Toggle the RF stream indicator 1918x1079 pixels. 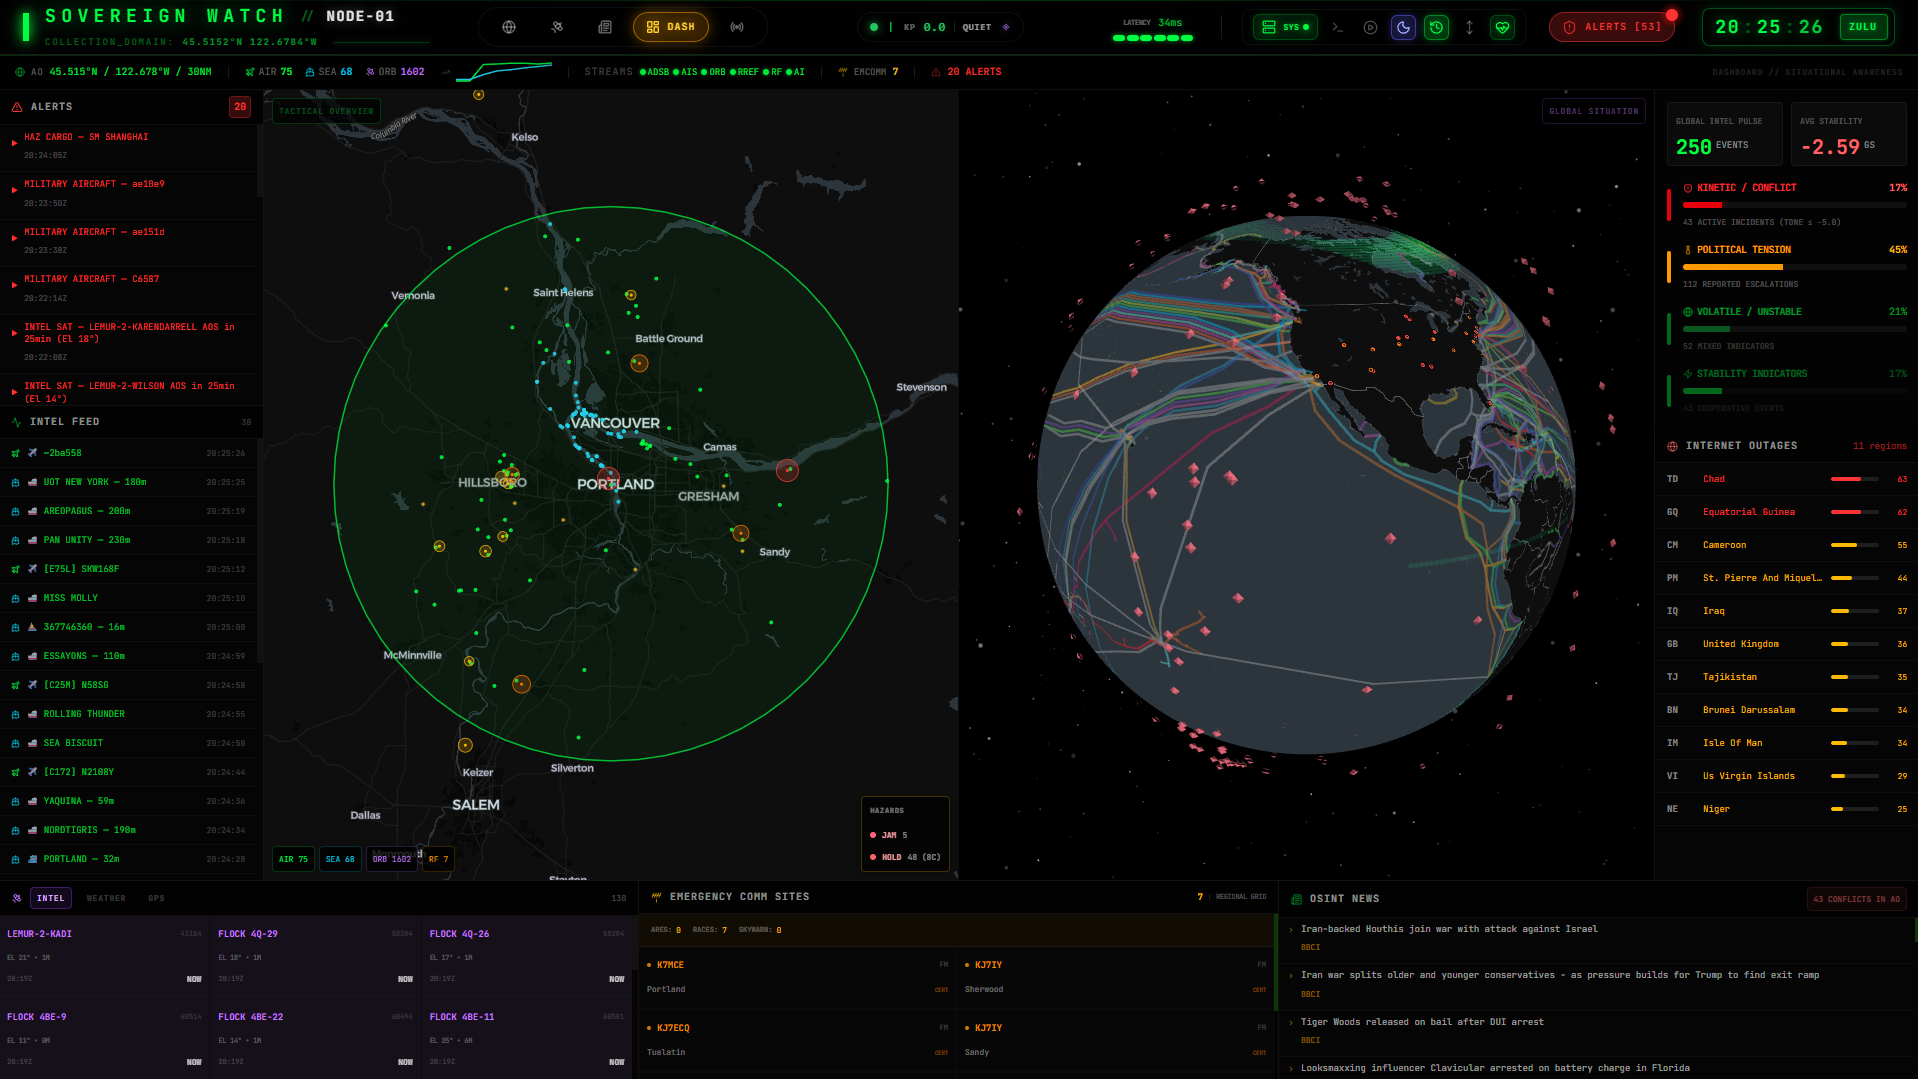tap(772, 72)
